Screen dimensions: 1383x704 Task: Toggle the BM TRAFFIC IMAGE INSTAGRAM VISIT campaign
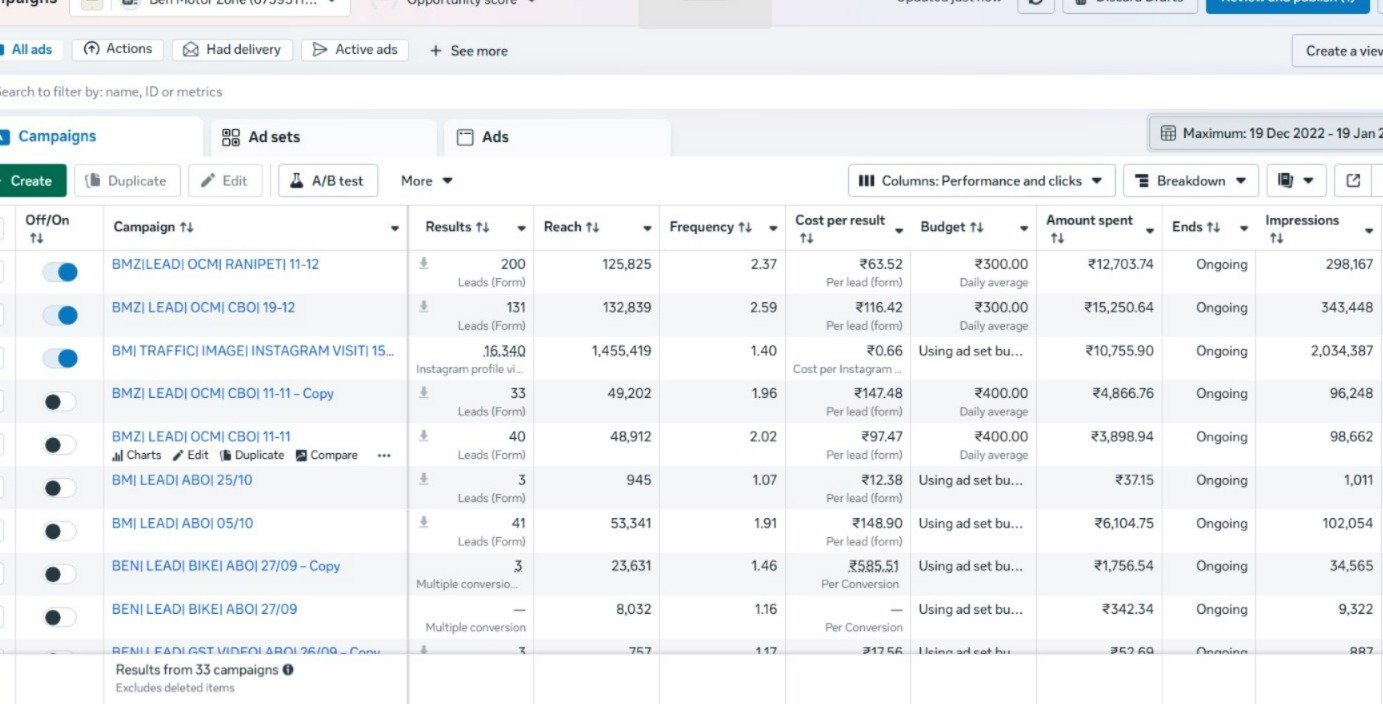[60, 358]
